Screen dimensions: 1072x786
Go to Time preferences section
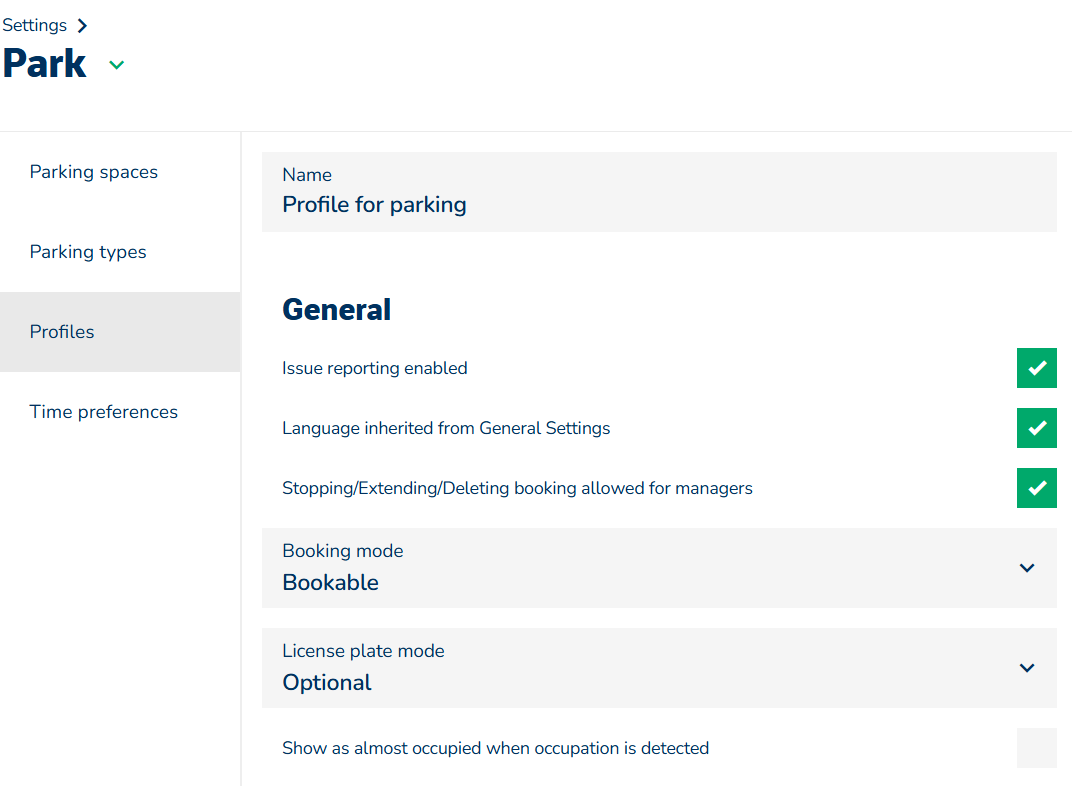tap(104, 412)
